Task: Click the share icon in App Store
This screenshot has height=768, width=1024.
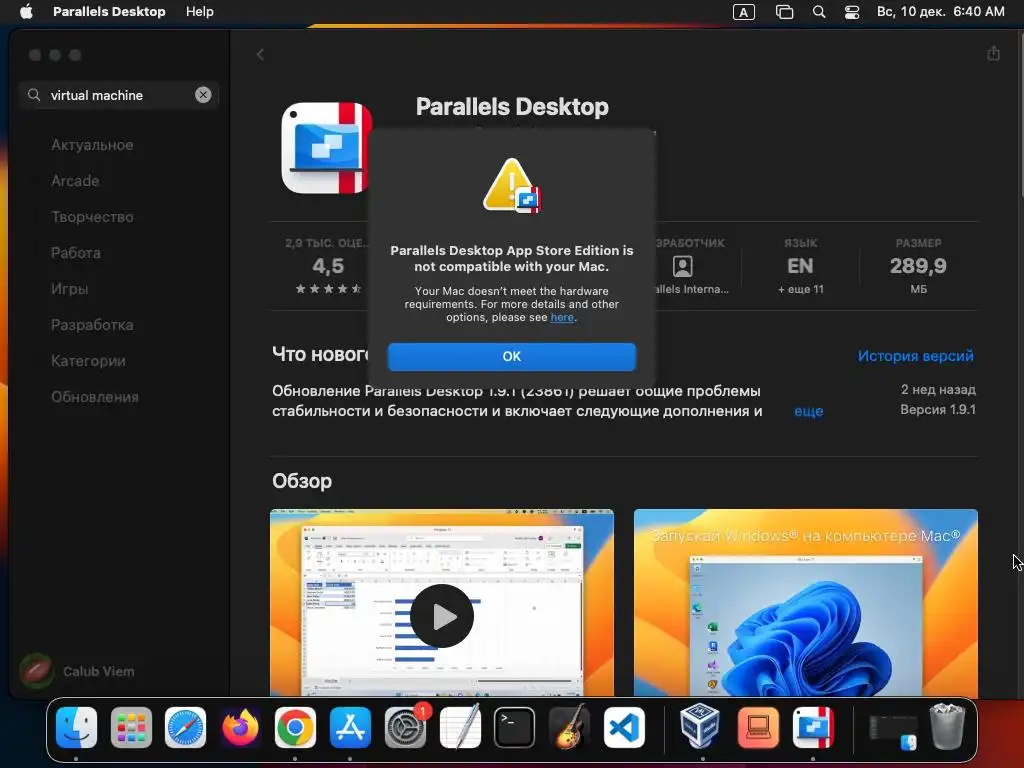Action: point(993,53)
